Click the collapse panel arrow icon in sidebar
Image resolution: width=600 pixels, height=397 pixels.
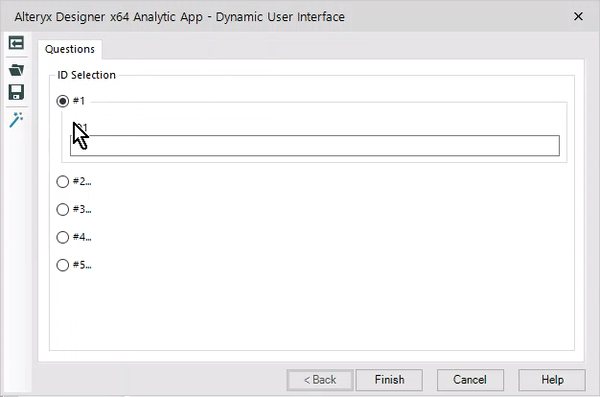tap(16, 43)
